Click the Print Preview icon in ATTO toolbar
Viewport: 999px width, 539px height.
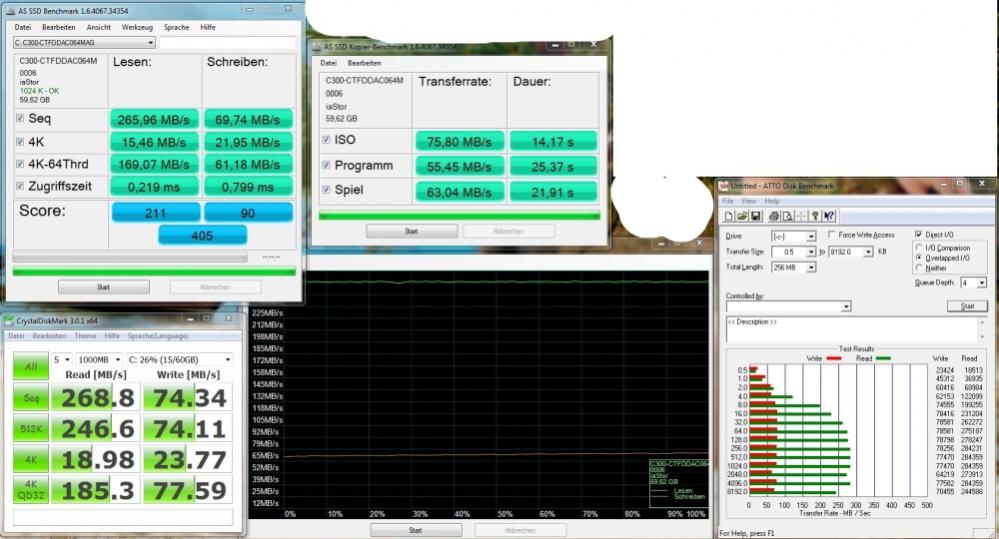(x=787, y=217)
